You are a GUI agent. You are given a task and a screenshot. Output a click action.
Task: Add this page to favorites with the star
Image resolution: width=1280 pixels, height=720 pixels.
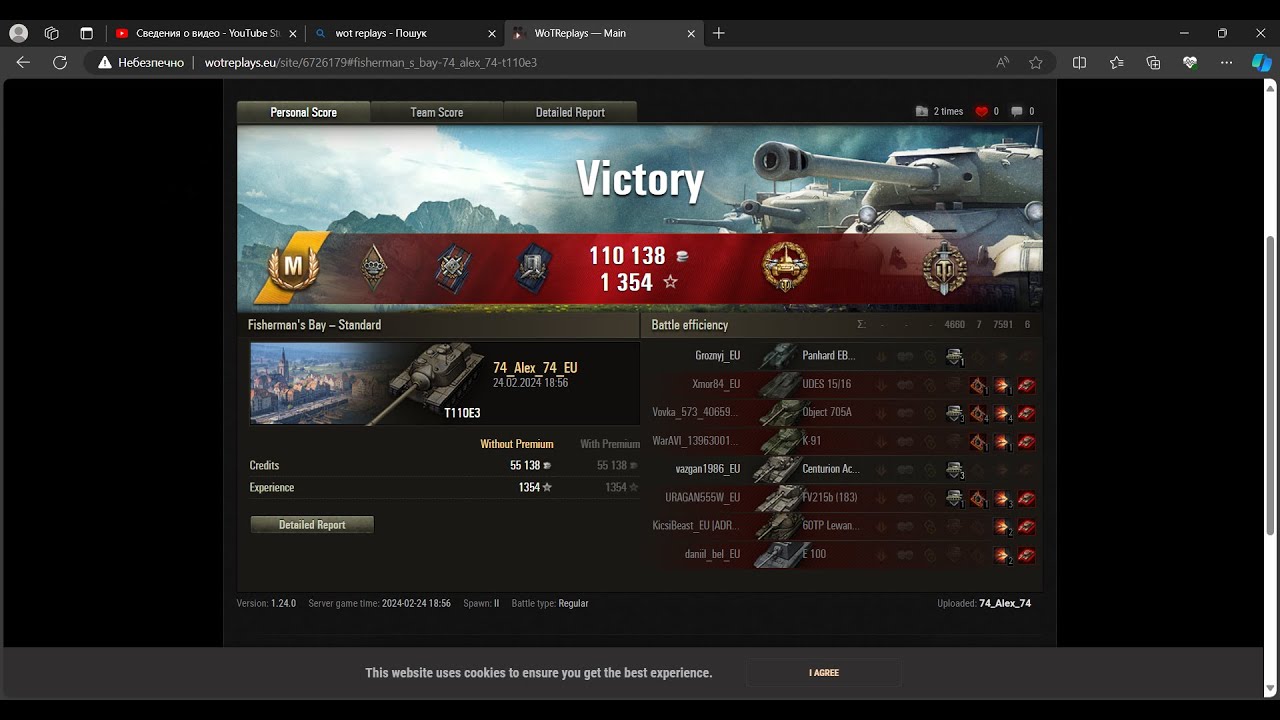click(x=1036, y=62)
